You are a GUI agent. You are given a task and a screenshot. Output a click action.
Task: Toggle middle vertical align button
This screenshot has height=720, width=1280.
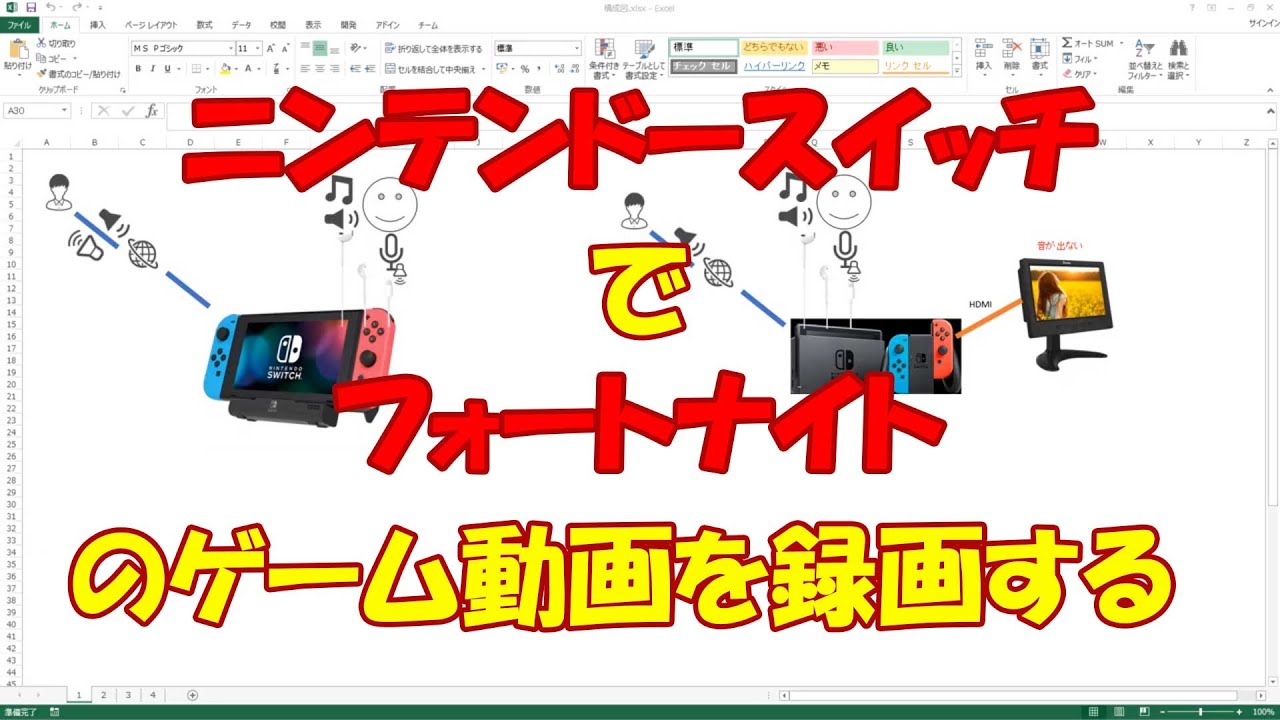click(x=320, y=48)
